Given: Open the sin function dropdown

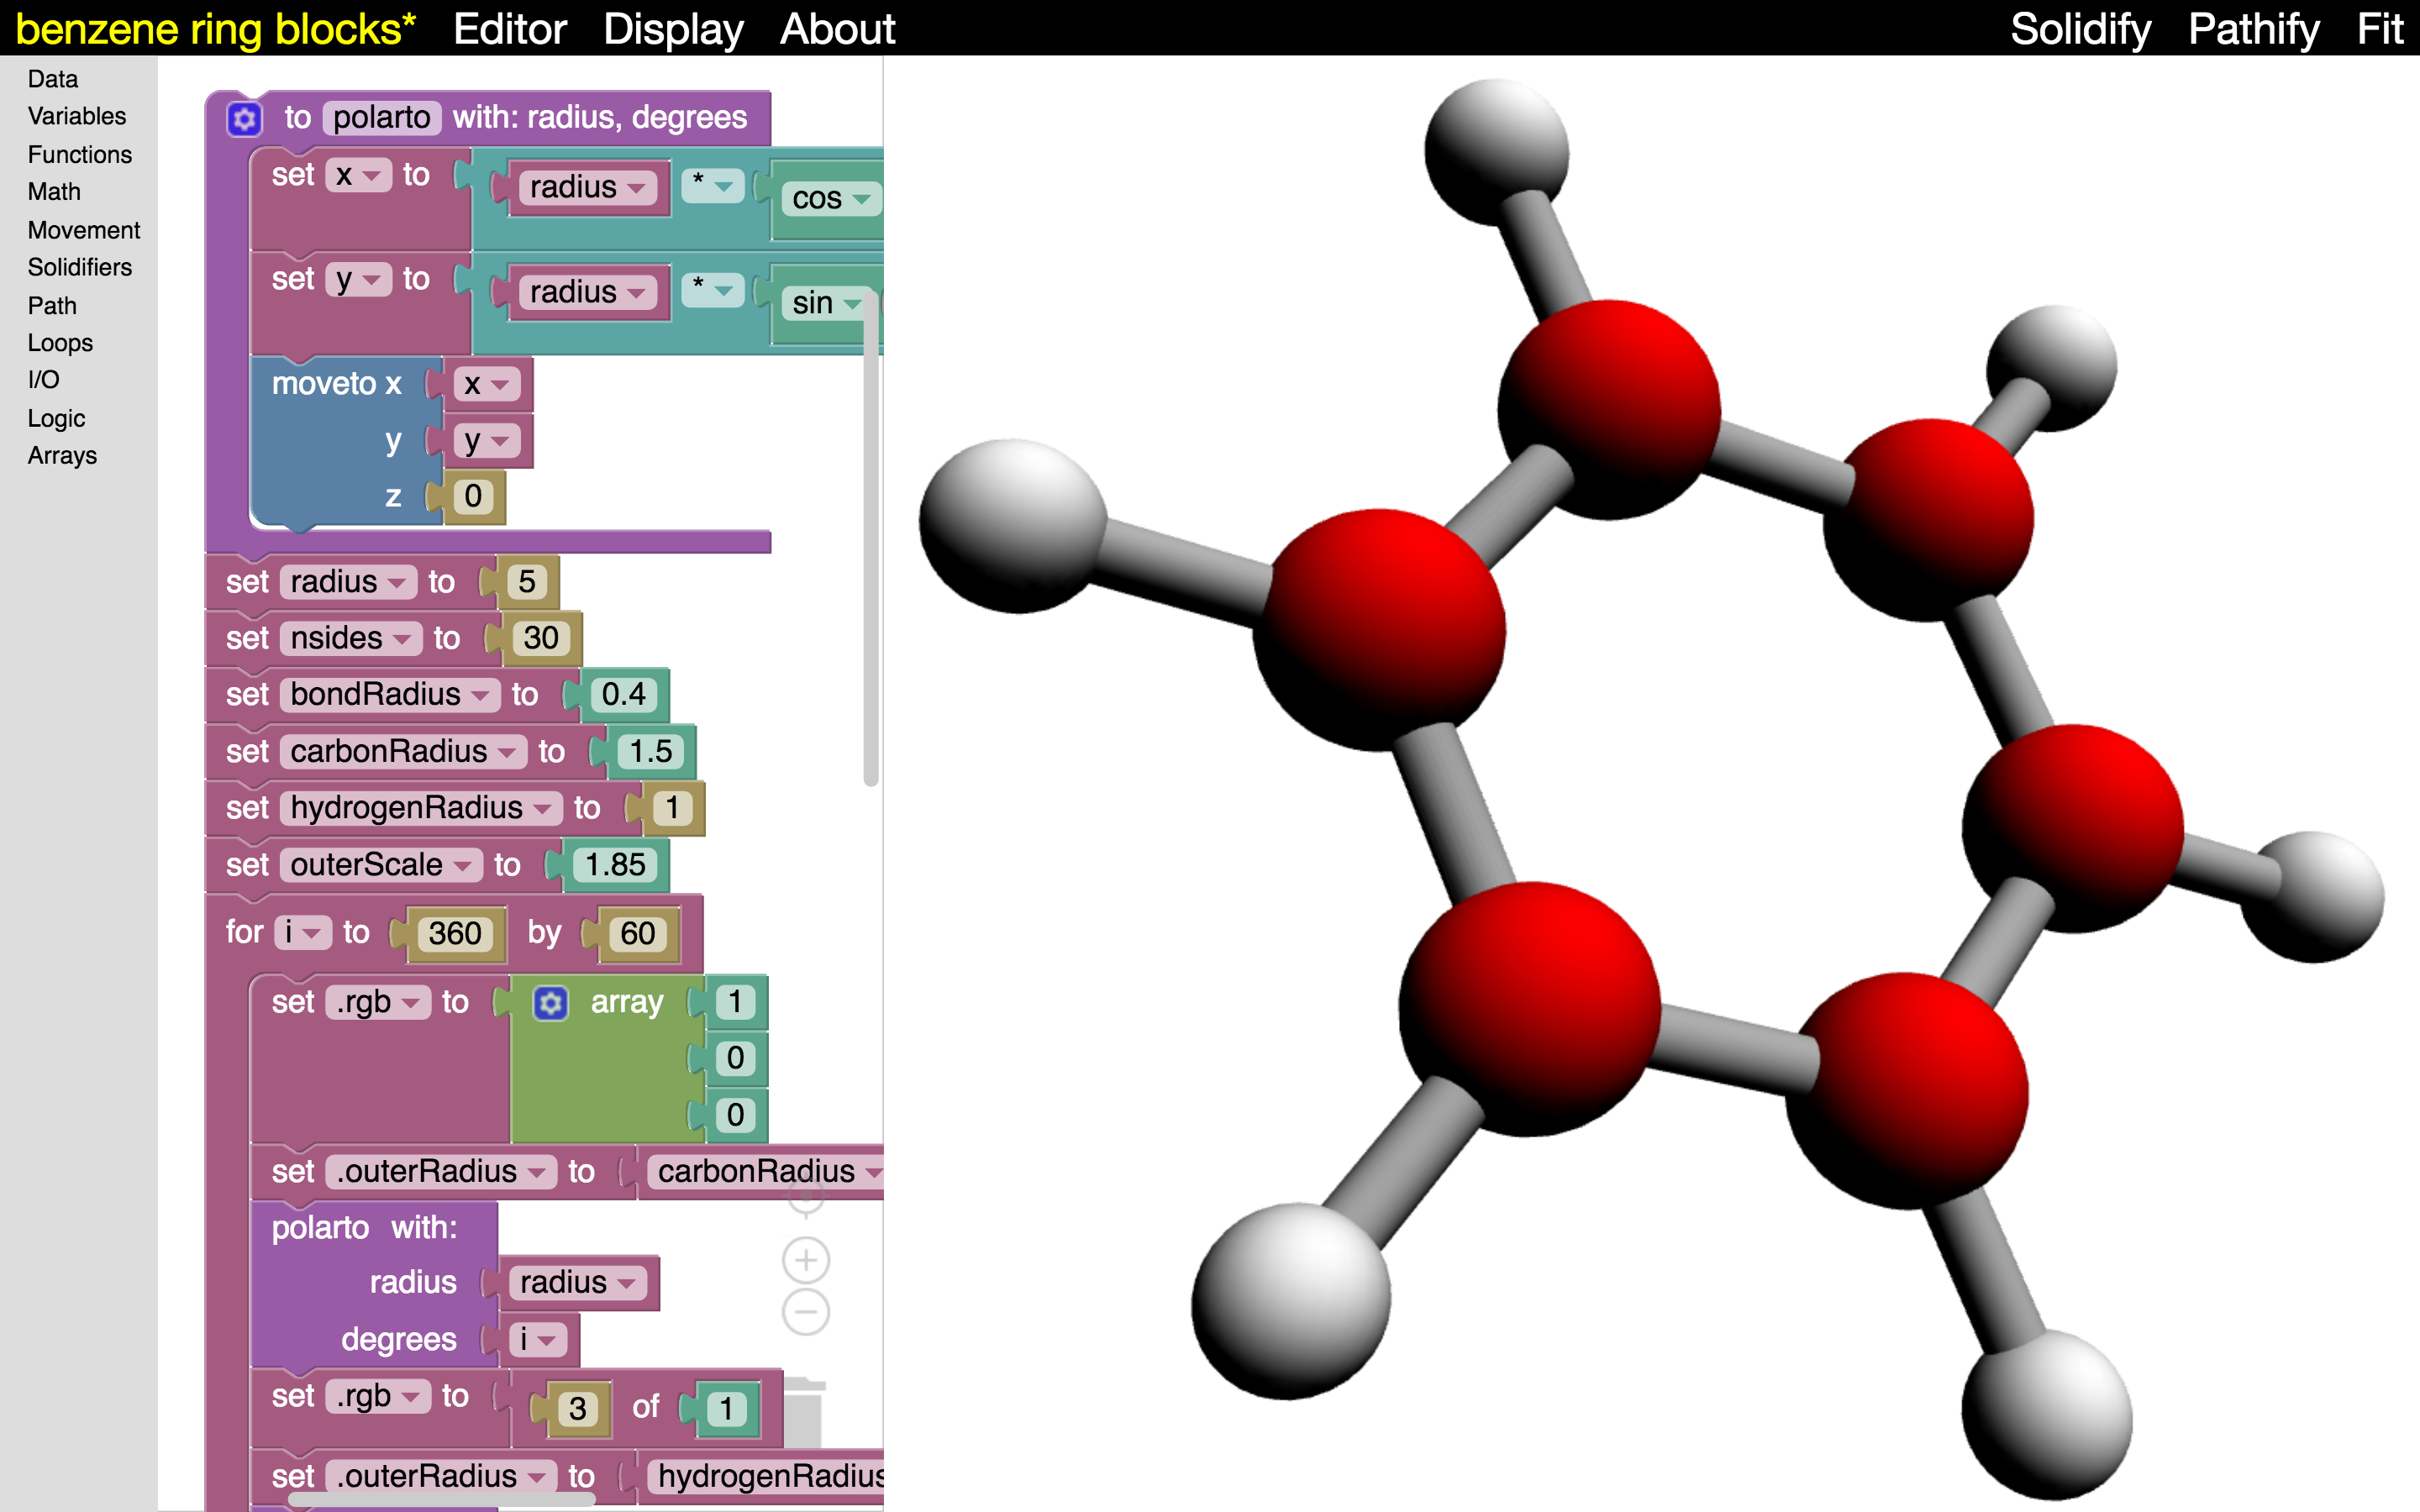Looking at the screenshot, I should 826,303.
